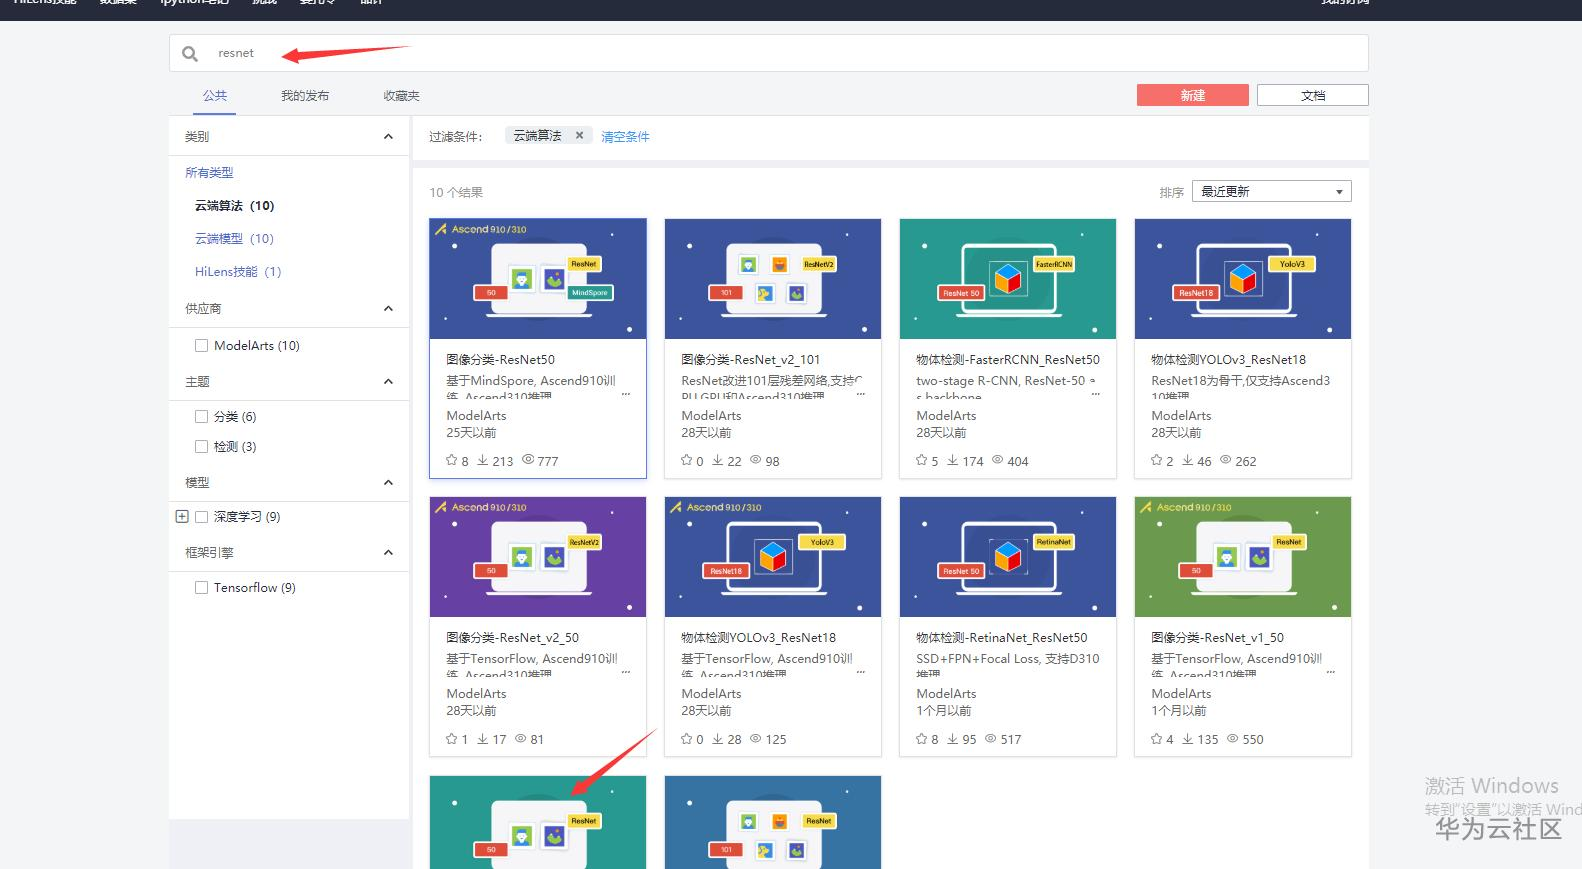Collapse the 主题 filter section
This screenshot has width=1582, height=869.
[x=388, y=382]
